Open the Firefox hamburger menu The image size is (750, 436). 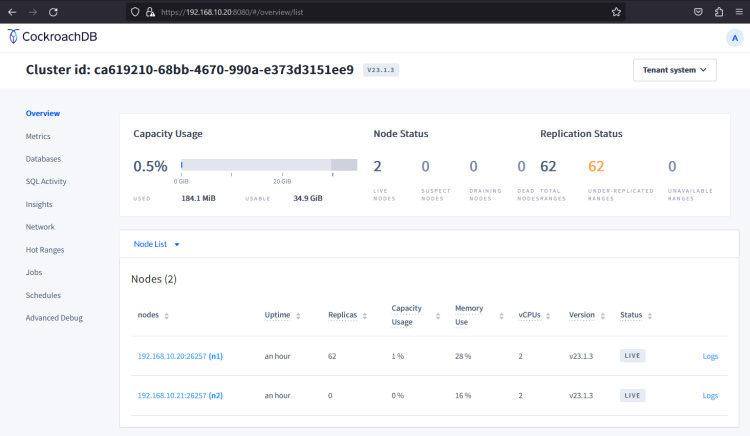(737, 12)
